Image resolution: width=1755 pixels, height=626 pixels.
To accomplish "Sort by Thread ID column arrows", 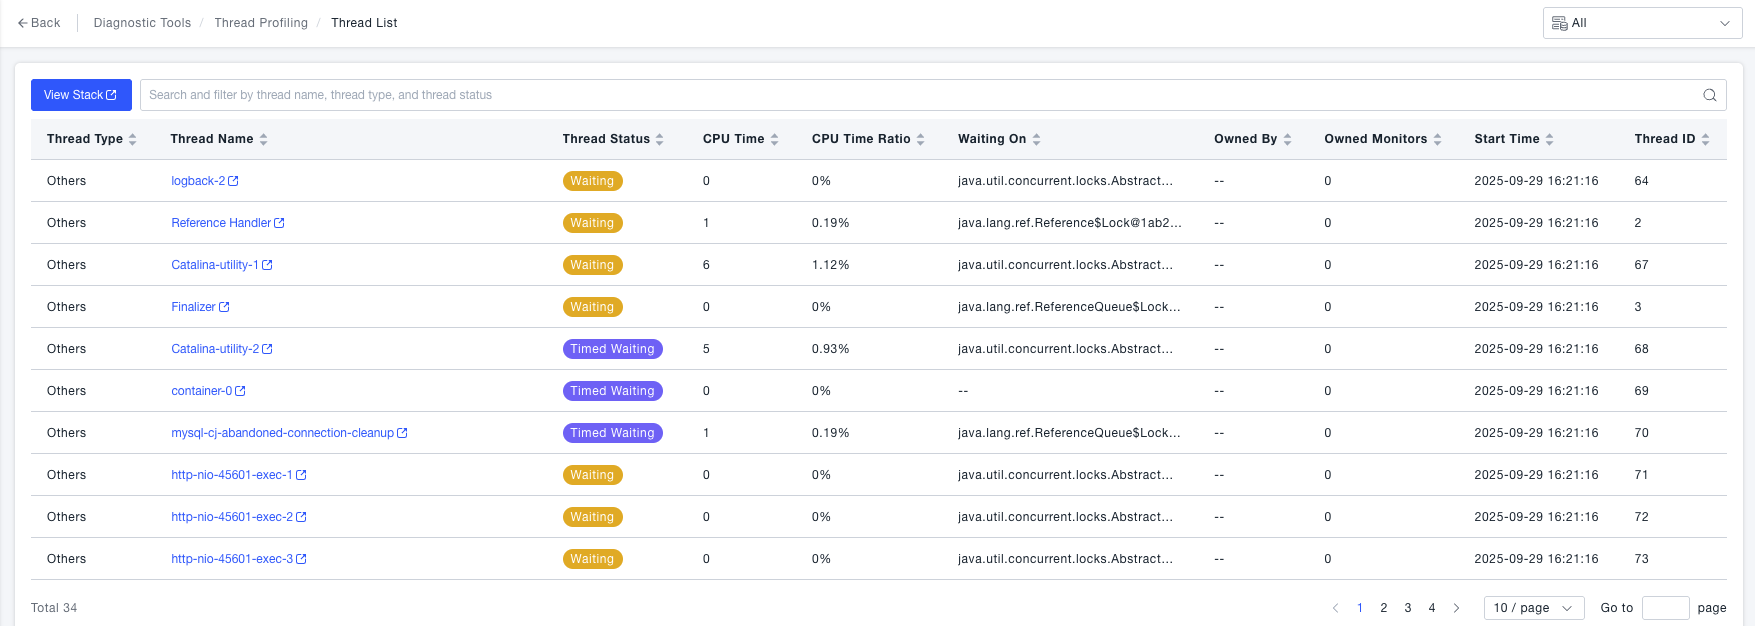I will tap(1705, 139).
